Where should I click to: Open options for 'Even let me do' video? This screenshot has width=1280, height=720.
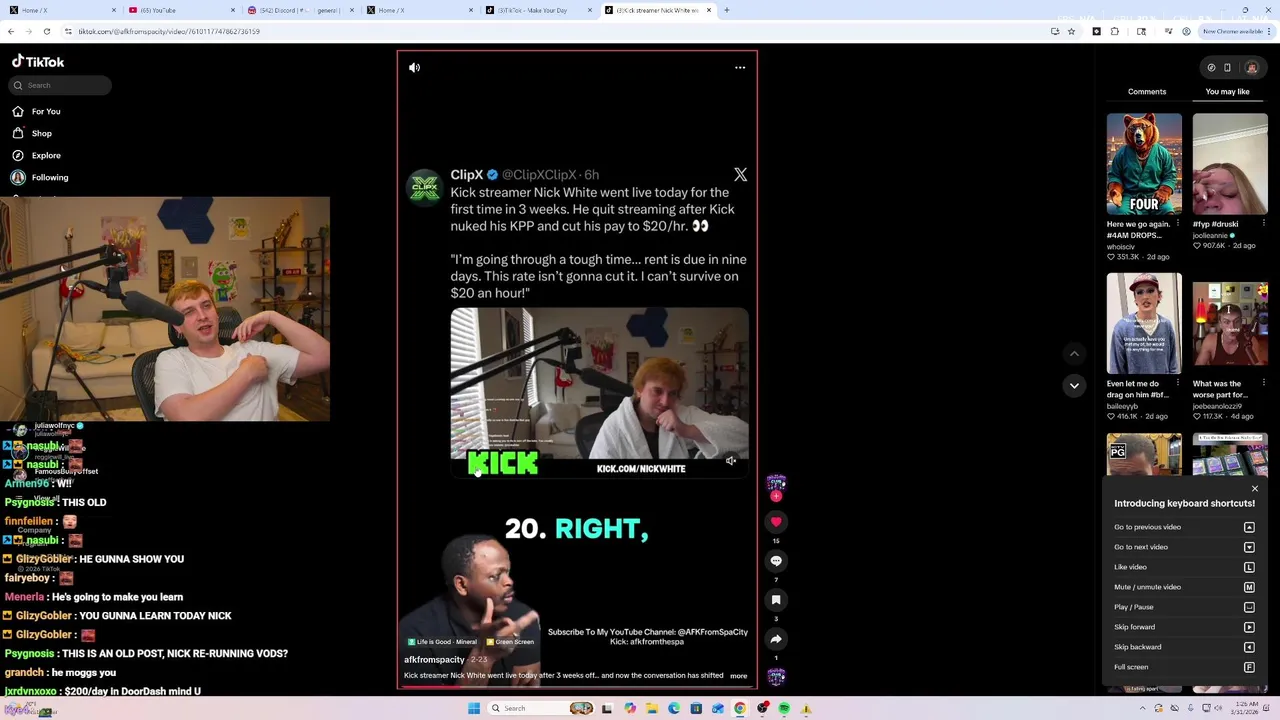tap(1178, 384)
